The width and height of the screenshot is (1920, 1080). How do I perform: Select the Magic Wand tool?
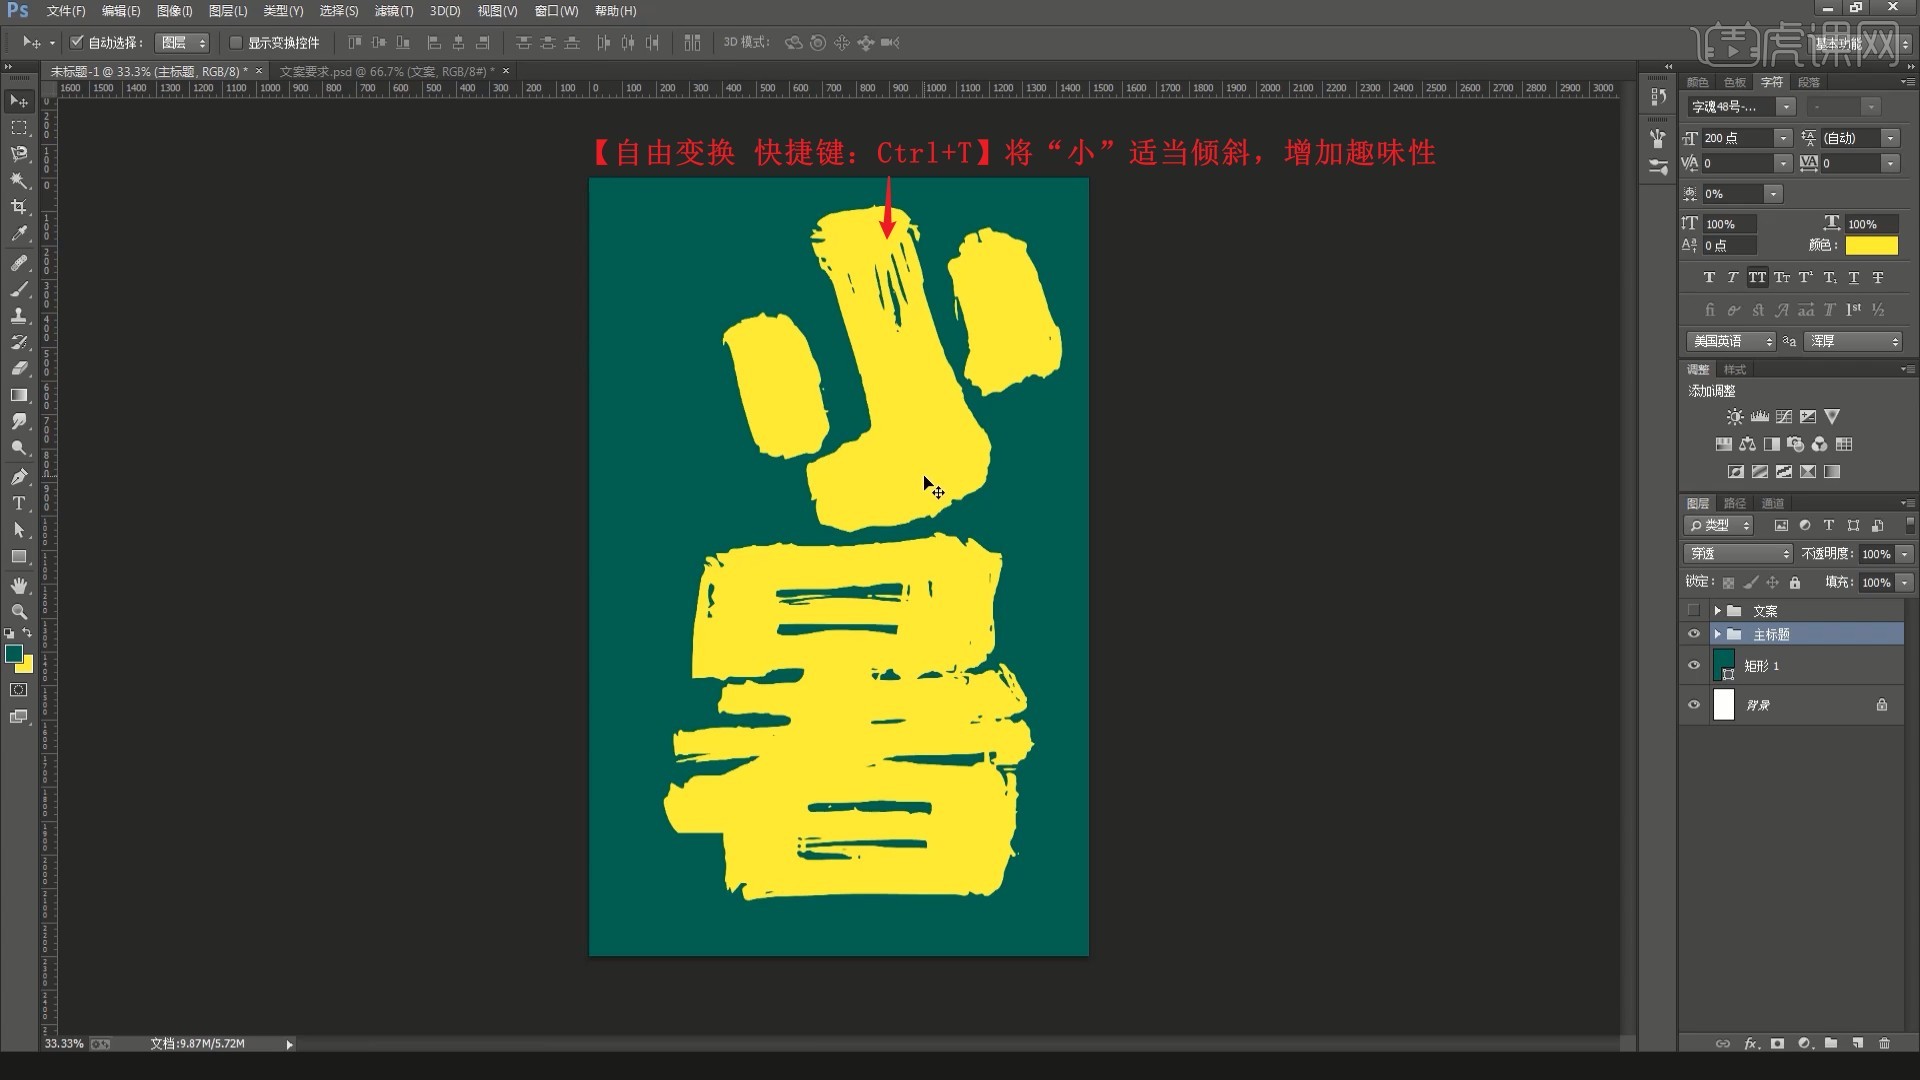coord(19,180)
